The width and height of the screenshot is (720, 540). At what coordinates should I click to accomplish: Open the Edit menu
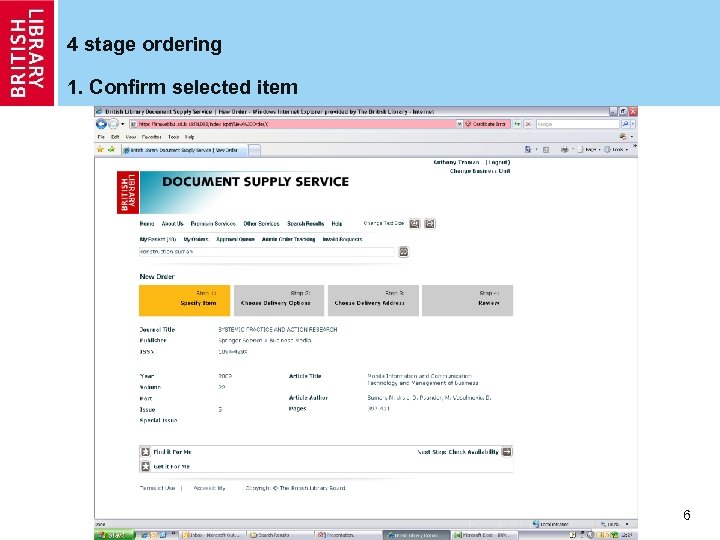tap(115, 137)
